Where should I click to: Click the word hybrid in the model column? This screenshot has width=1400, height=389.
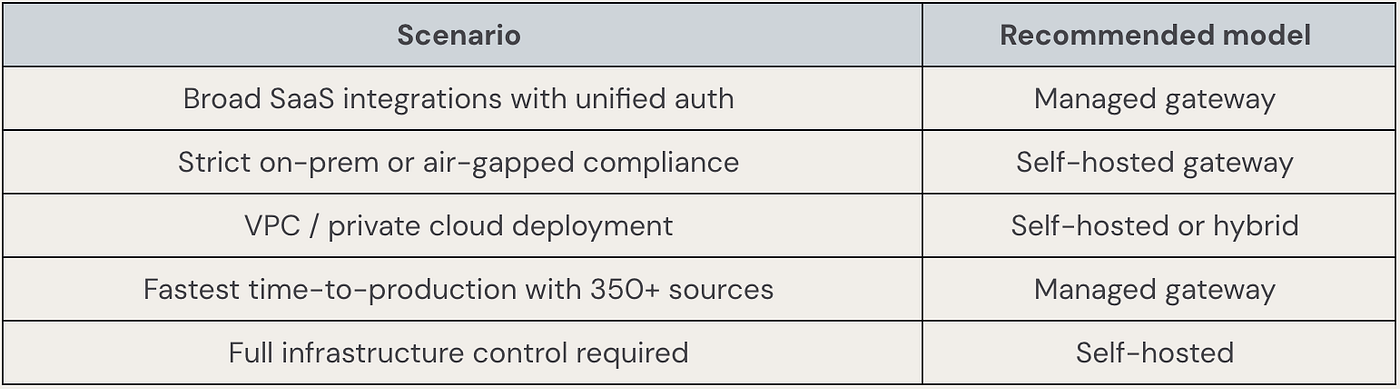(x=1256, y=226)
